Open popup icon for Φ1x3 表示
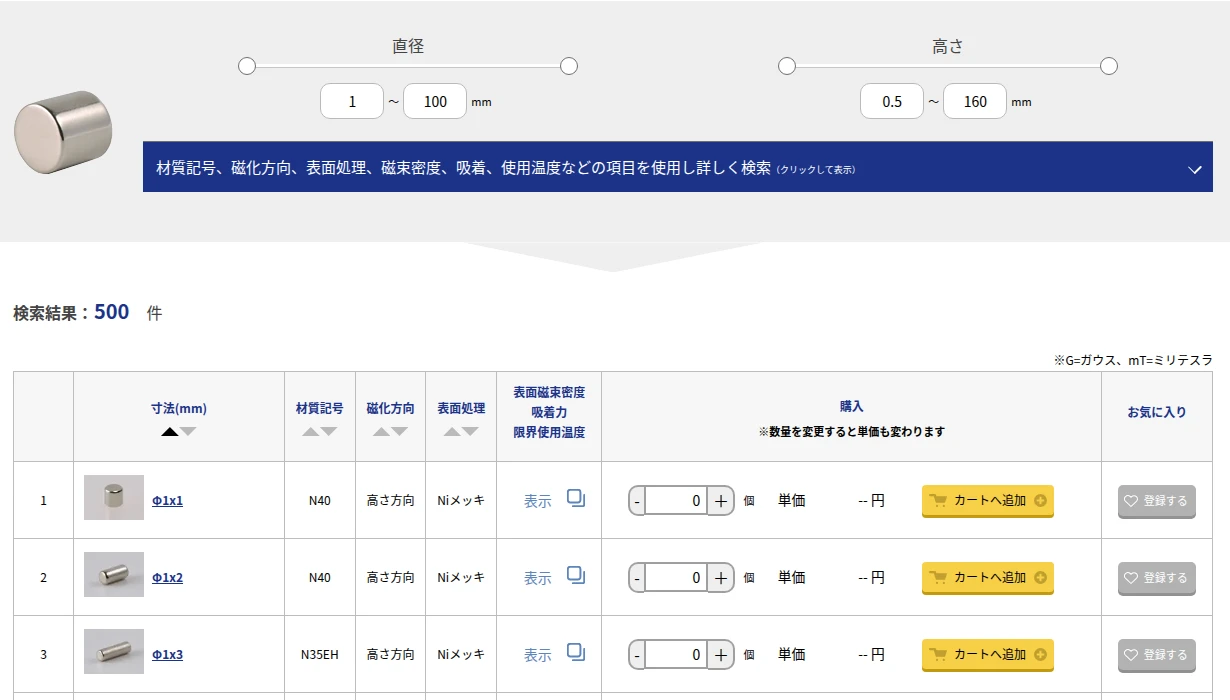Image resolution: width=1230 pixels, height=700 pixels. (x=576, y=652)
